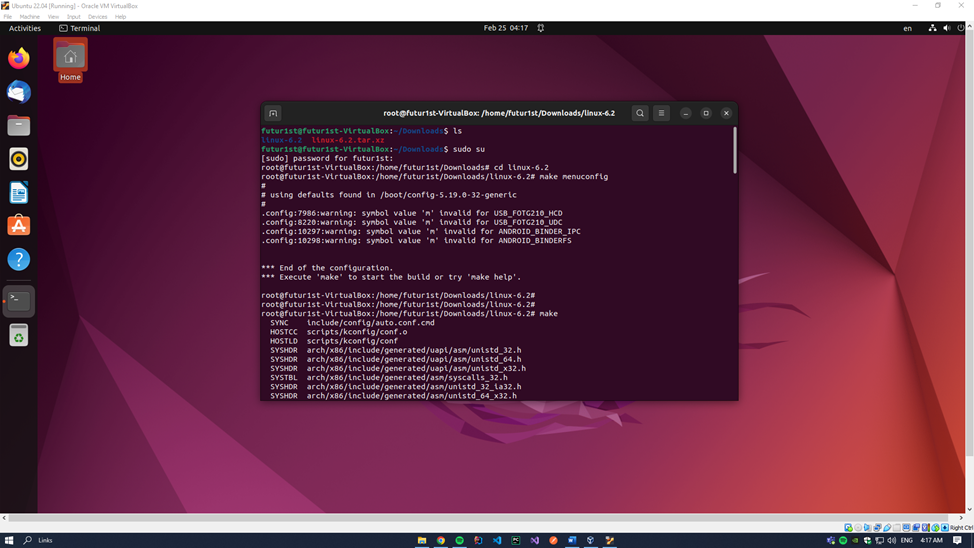Click the Windows taskbar search icon
974x548 pixels.
pos(27,540)
